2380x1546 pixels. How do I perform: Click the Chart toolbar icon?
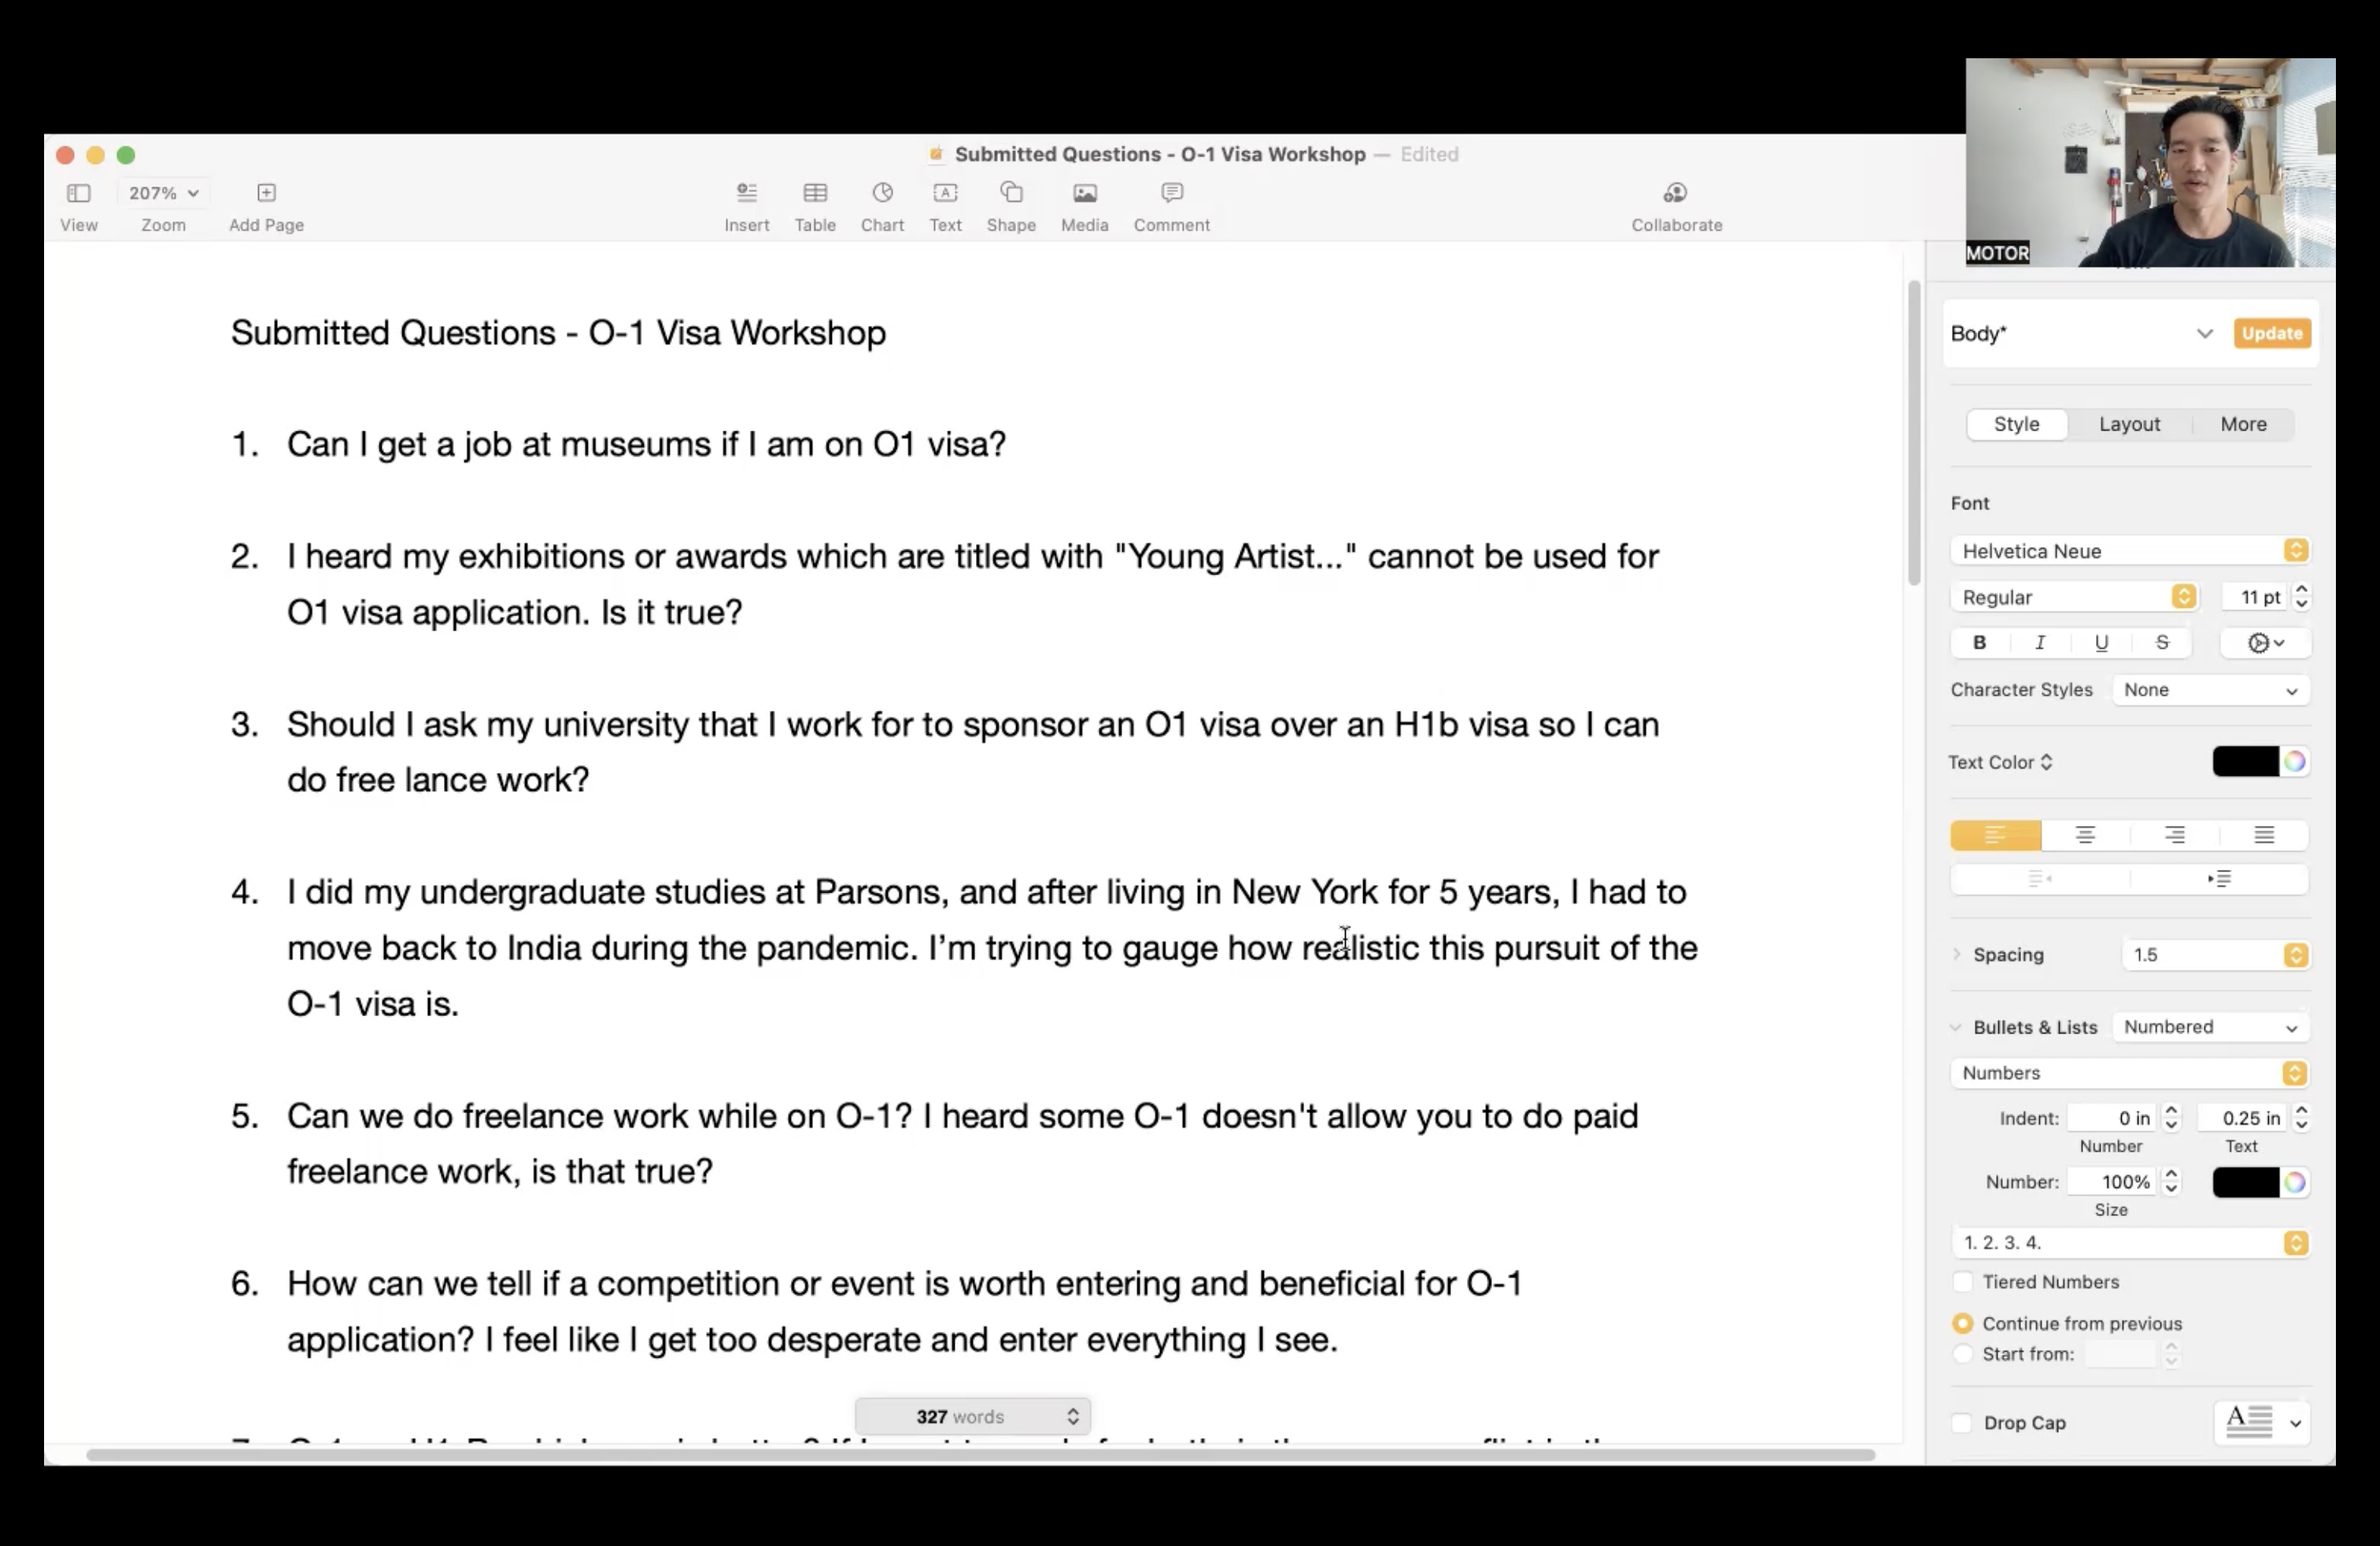point(882,193)
